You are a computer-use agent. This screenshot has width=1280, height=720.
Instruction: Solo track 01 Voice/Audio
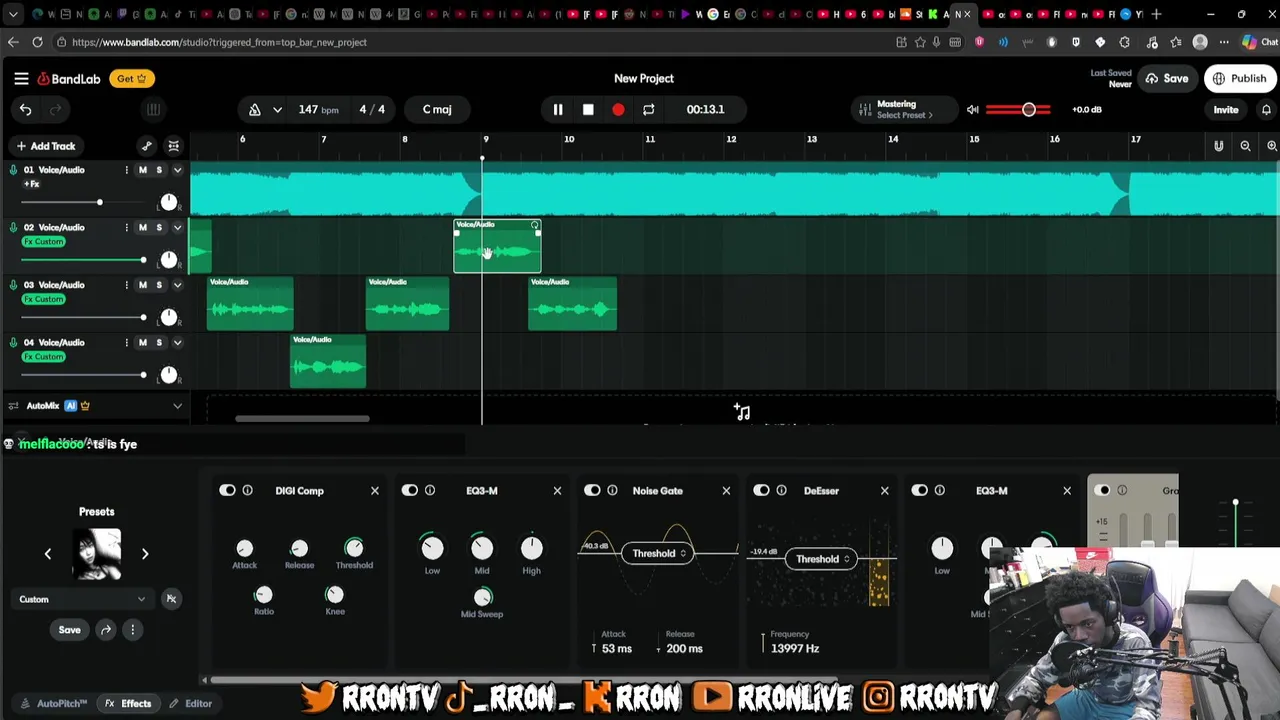(158, 170)
